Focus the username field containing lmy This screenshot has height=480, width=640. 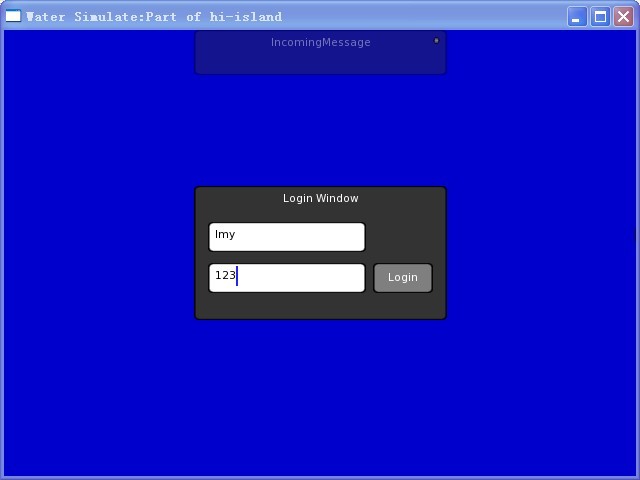[287, 237]
